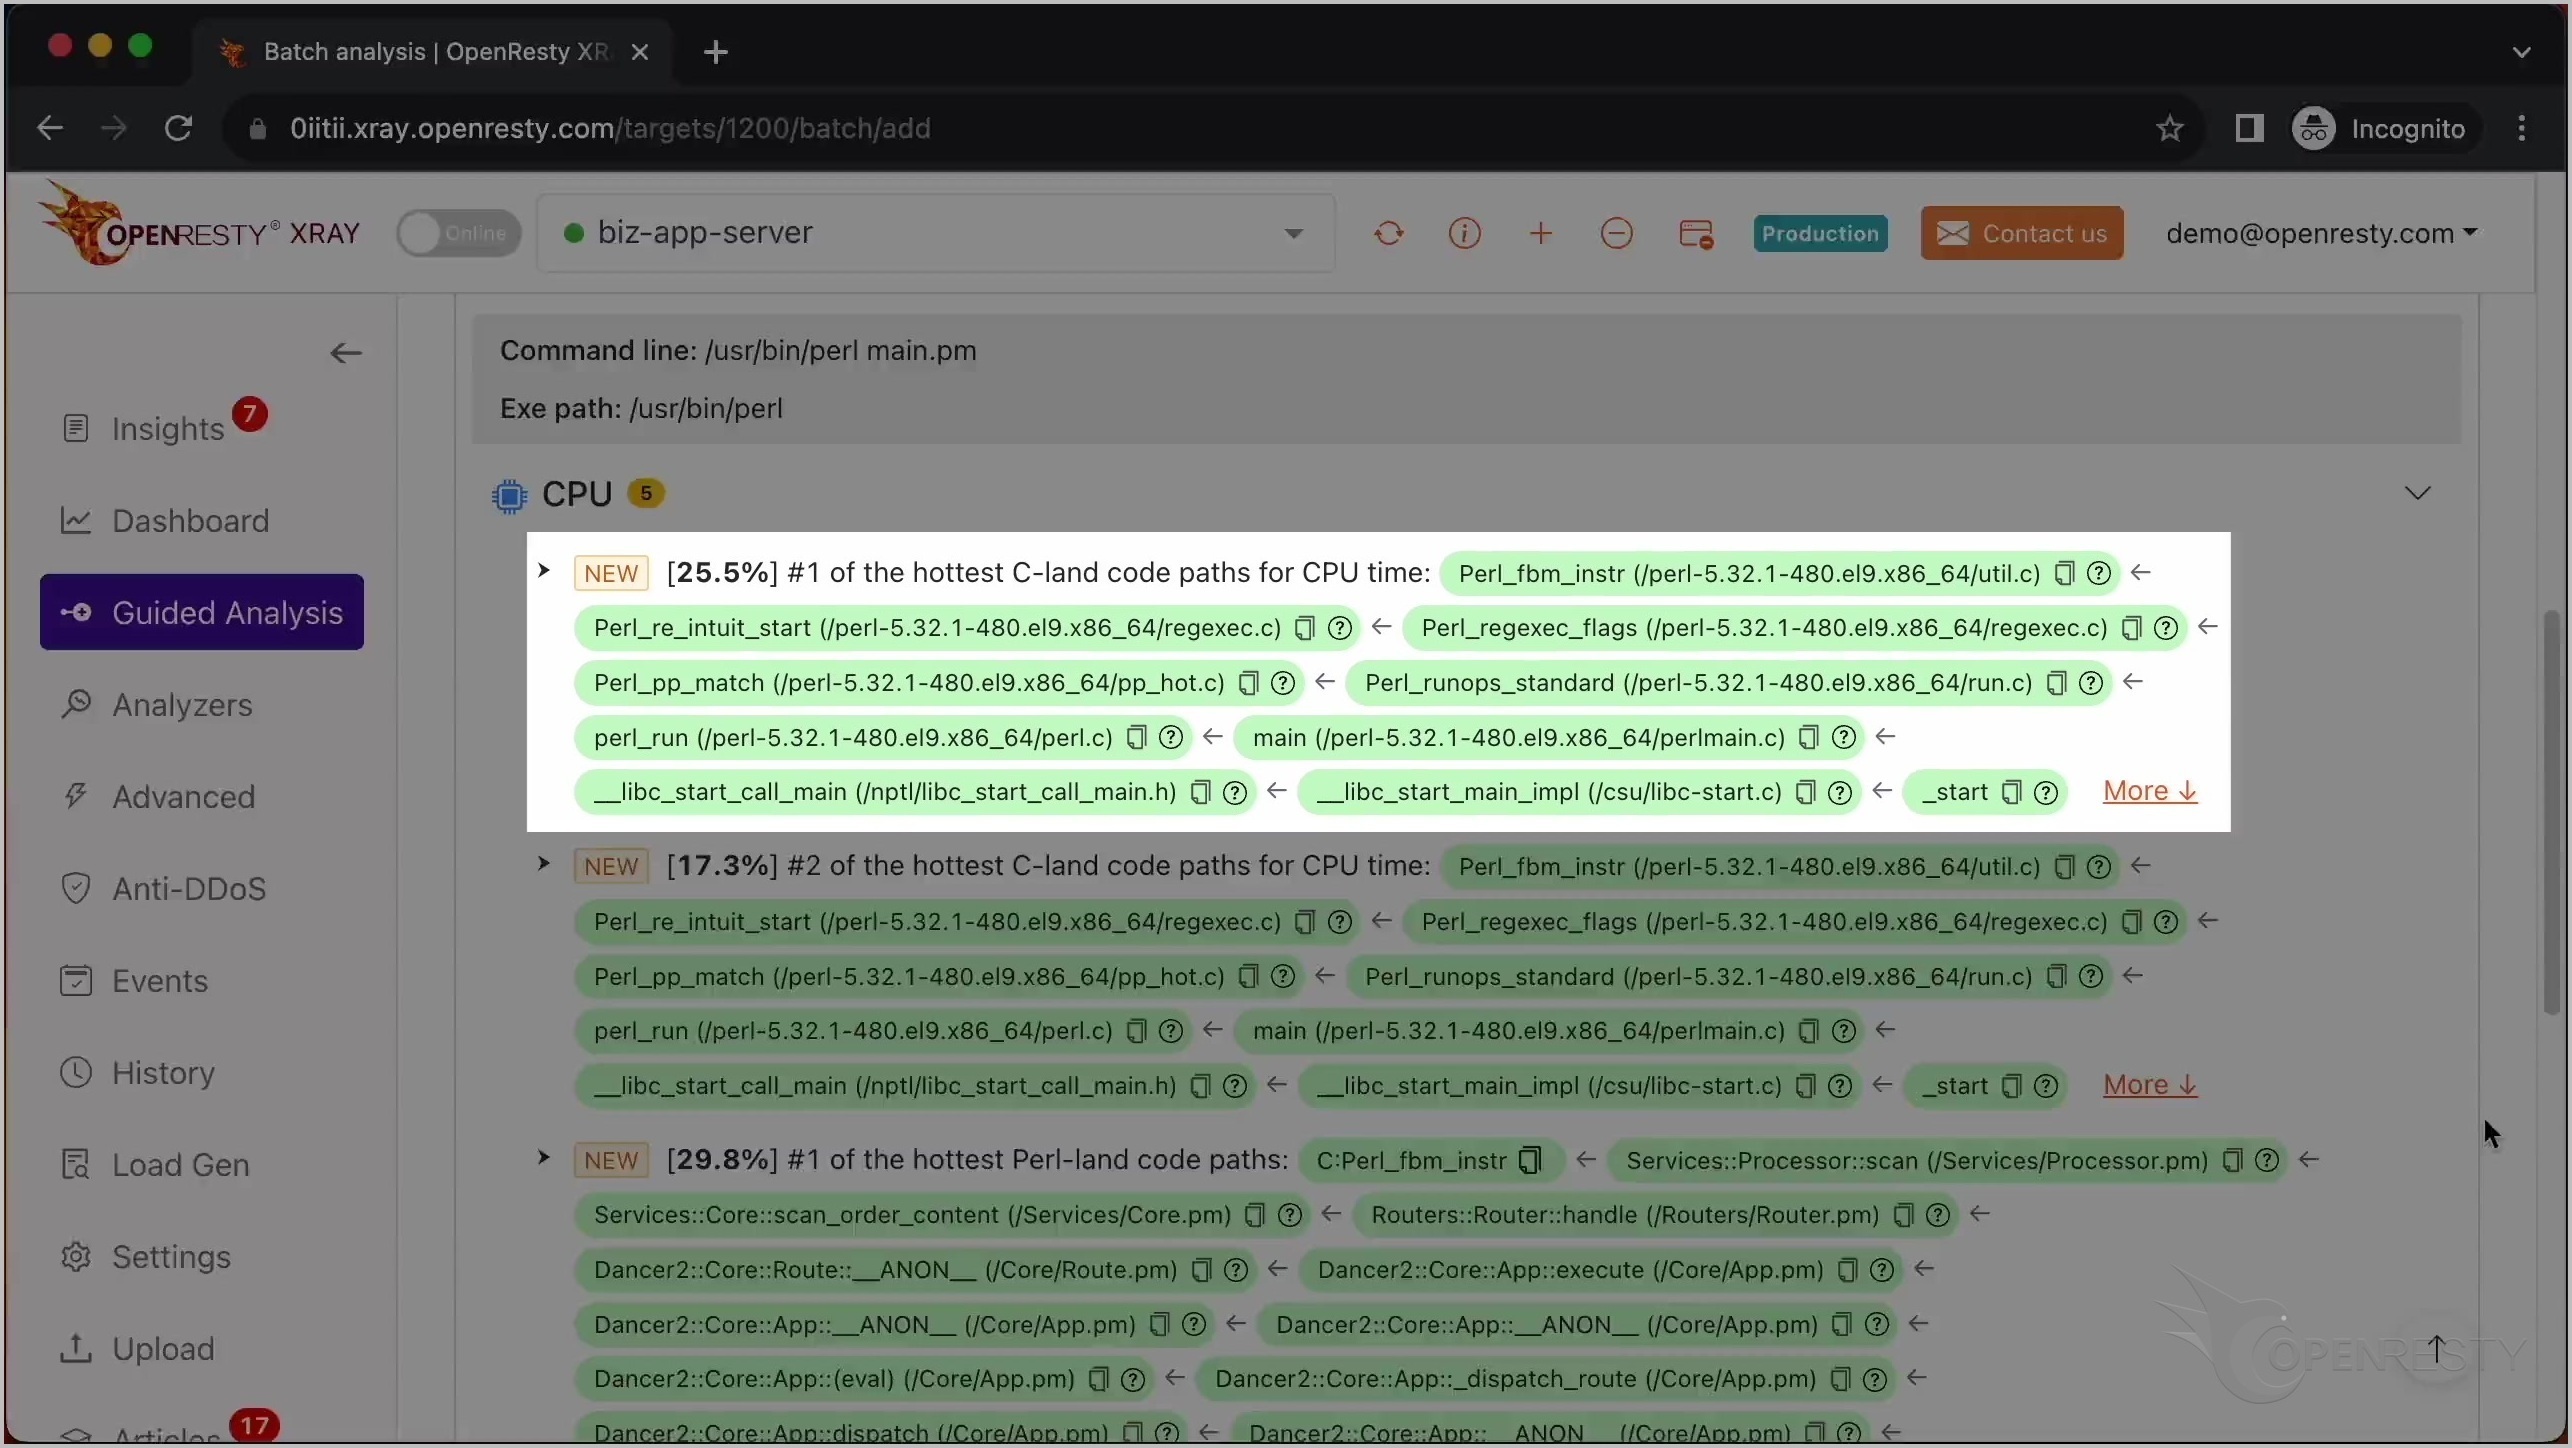
Task: Open the tab search dropdown arrow
Action: click(x=2521, y=52)
